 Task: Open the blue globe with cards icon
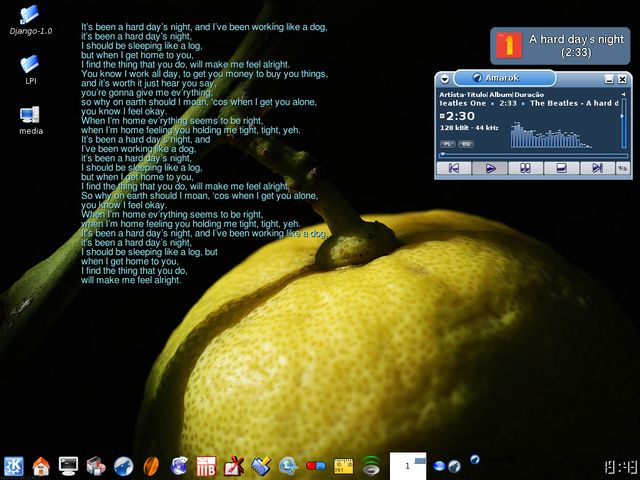[179, 466]
